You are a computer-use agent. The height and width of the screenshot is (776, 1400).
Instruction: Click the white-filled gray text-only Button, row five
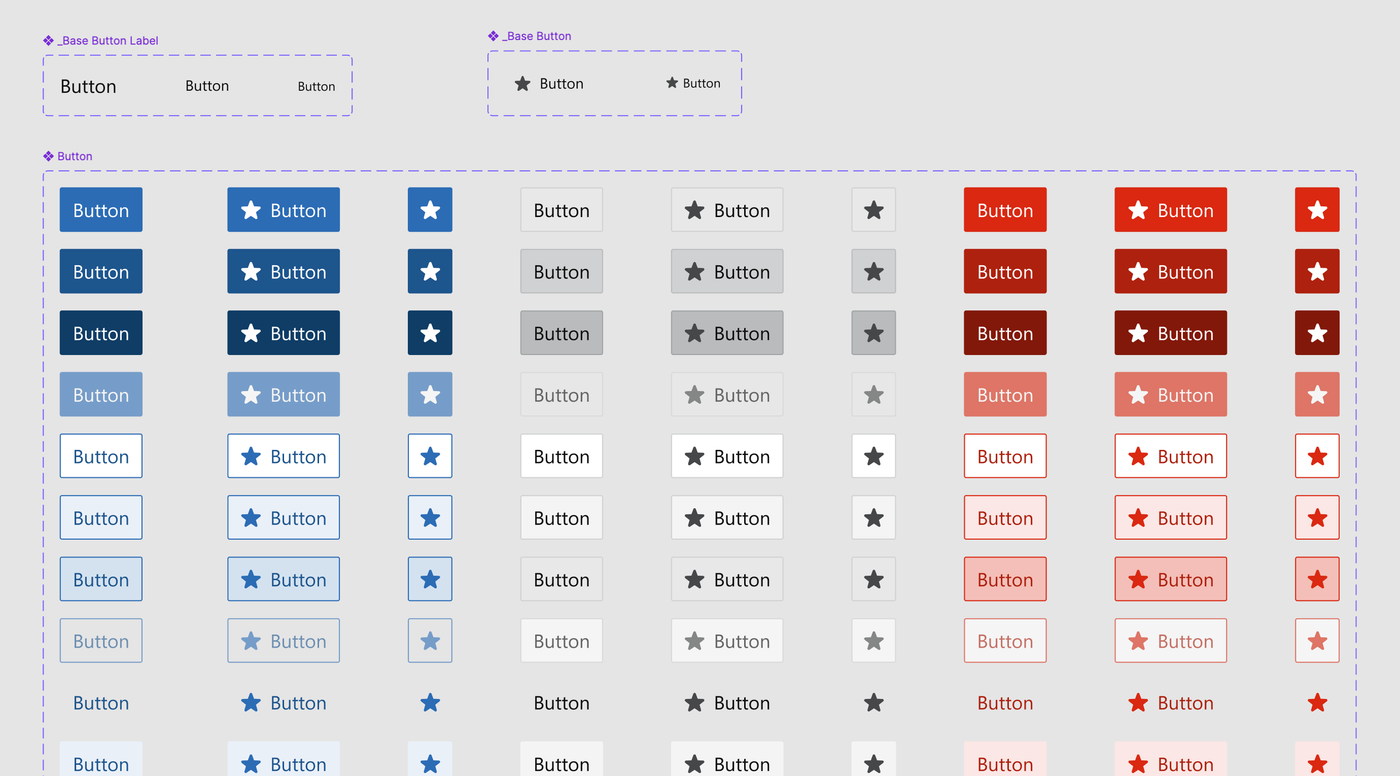[x=561, y=456]
